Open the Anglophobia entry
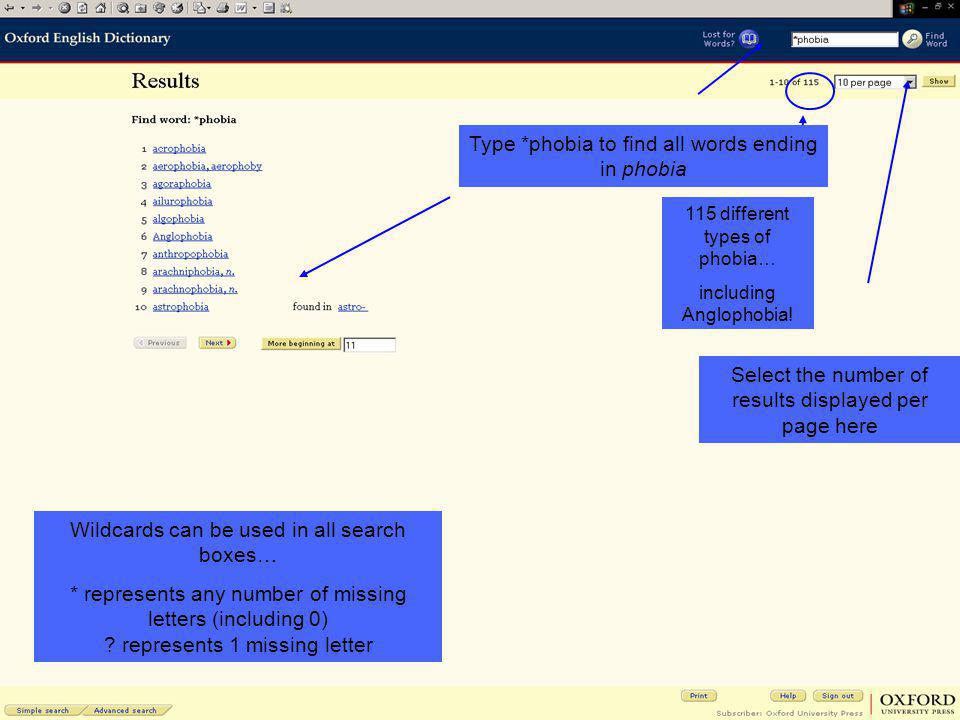 click(182, 236)
